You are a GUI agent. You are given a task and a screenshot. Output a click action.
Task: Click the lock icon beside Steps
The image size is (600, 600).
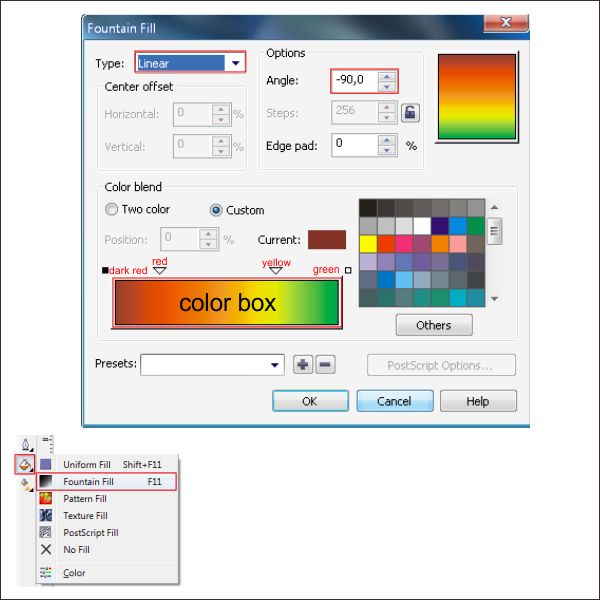tap(410, 113)
